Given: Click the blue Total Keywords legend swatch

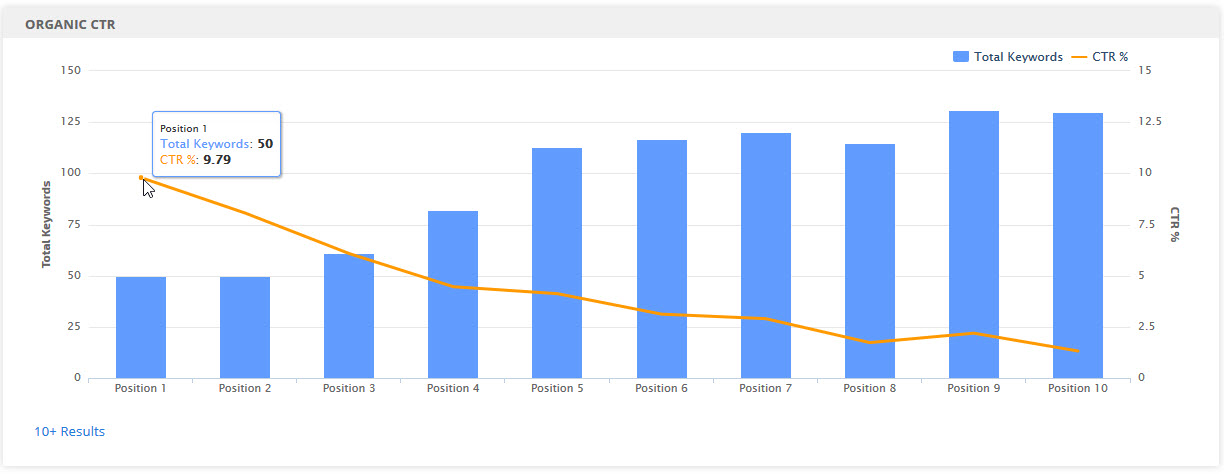Looking at the screenshot, I should (x=961, y=57).
